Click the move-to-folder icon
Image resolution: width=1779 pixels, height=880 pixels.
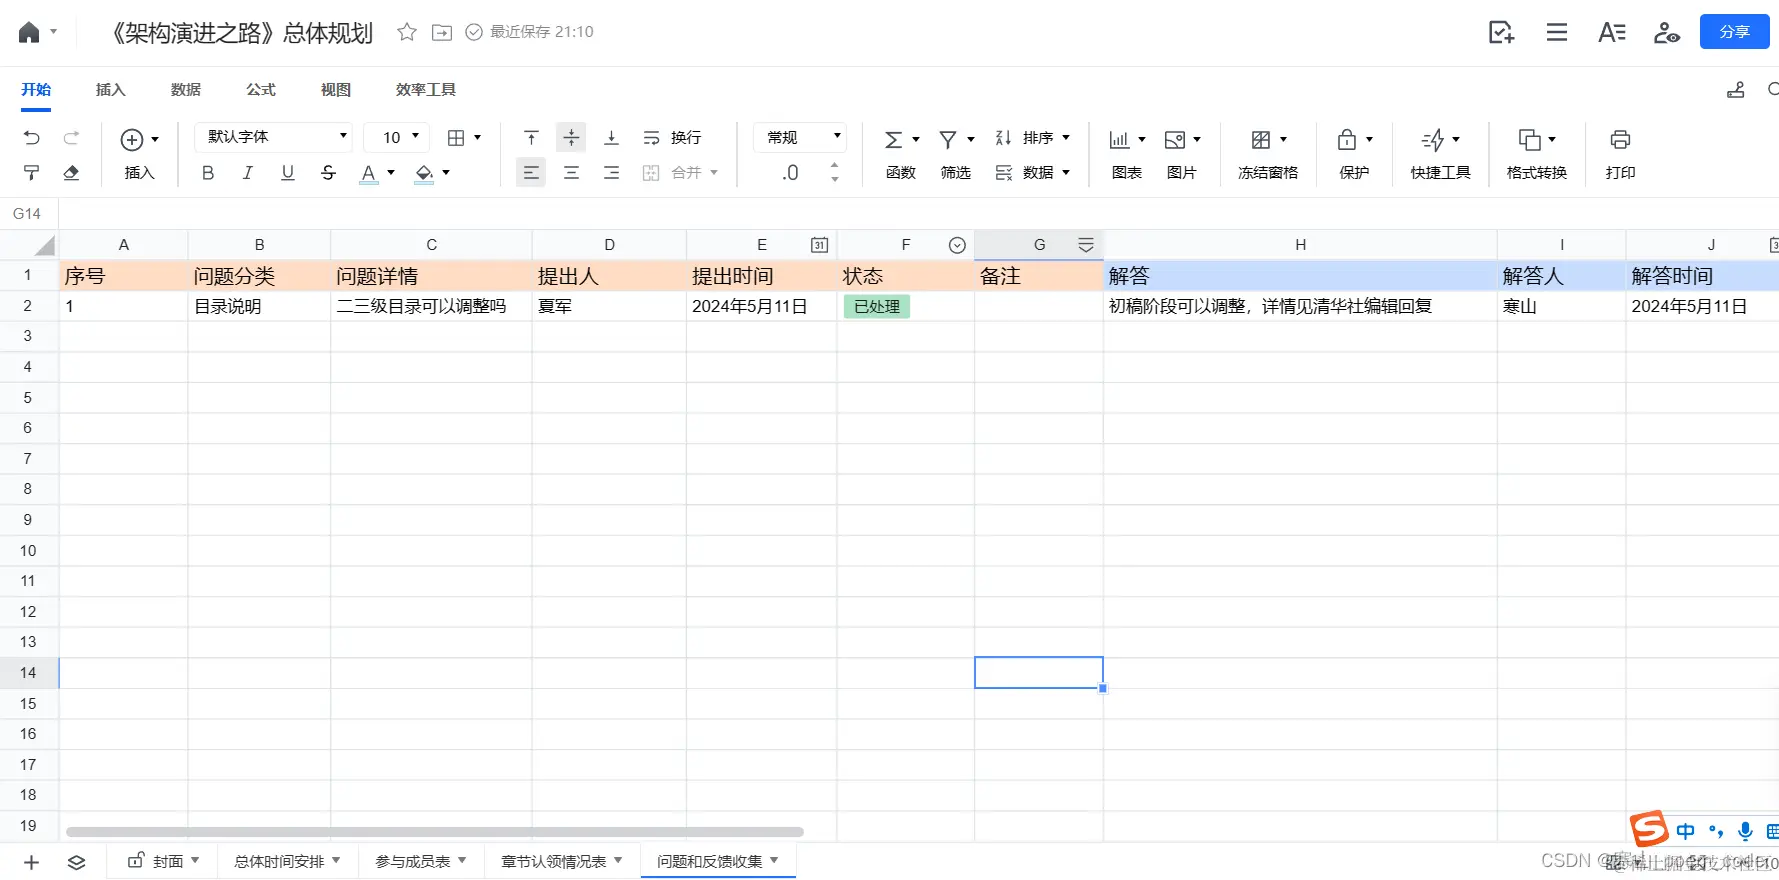[x=441, y=32]
